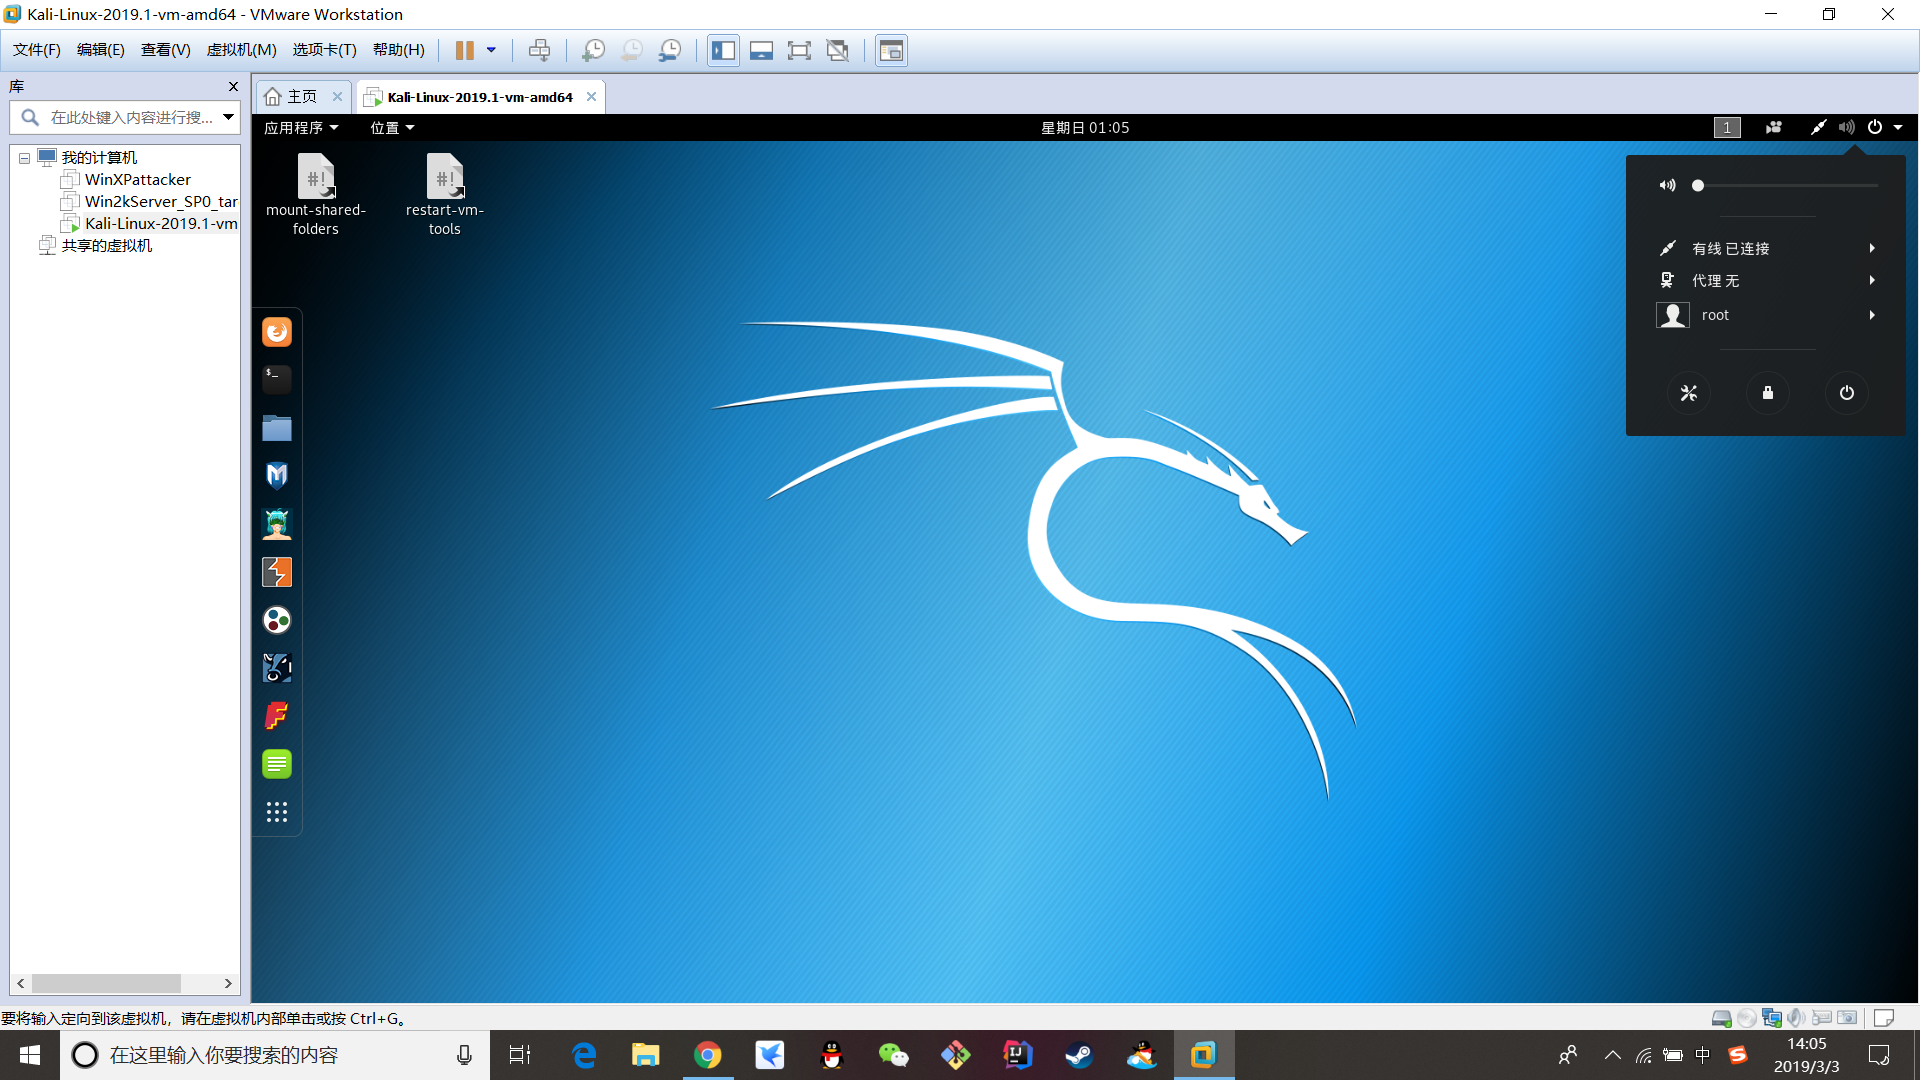The height and width of the screenshot is (1080, 1920).
Task: Launch the Terminal from the Kali dock
Action: 277,380
